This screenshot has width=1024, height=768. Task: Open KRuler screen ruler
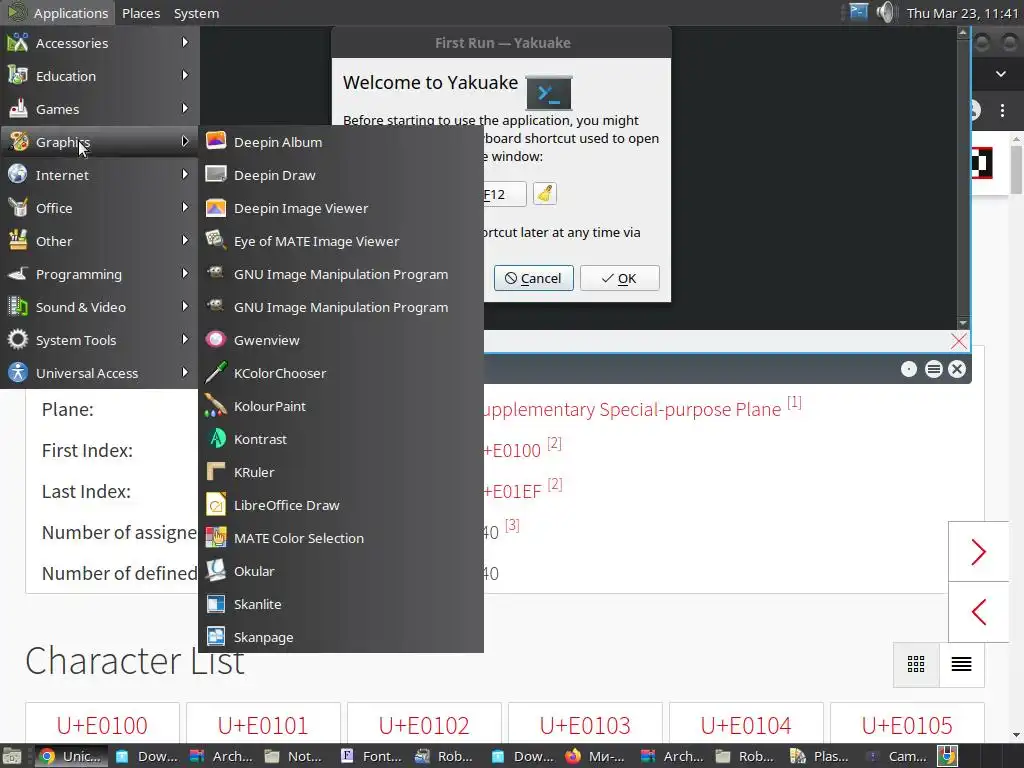point(341,472)
